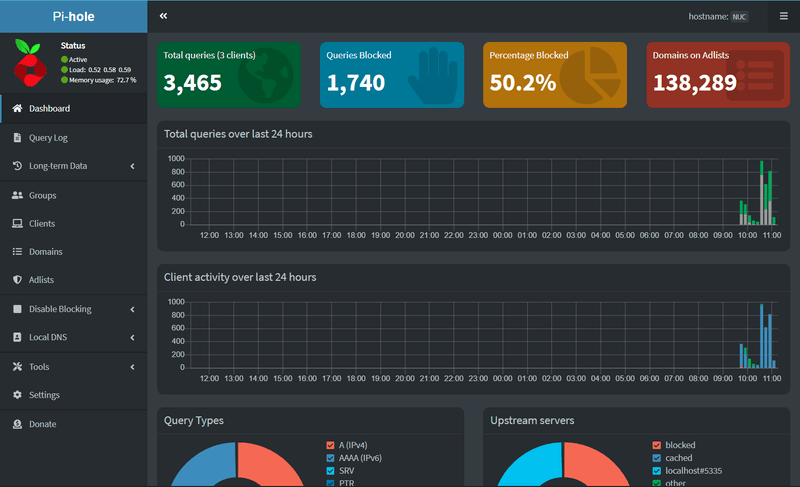
Task: Uncheck localhost#5335 in Upstream servers
Action: pyautogui.click(x=657, y=471)
